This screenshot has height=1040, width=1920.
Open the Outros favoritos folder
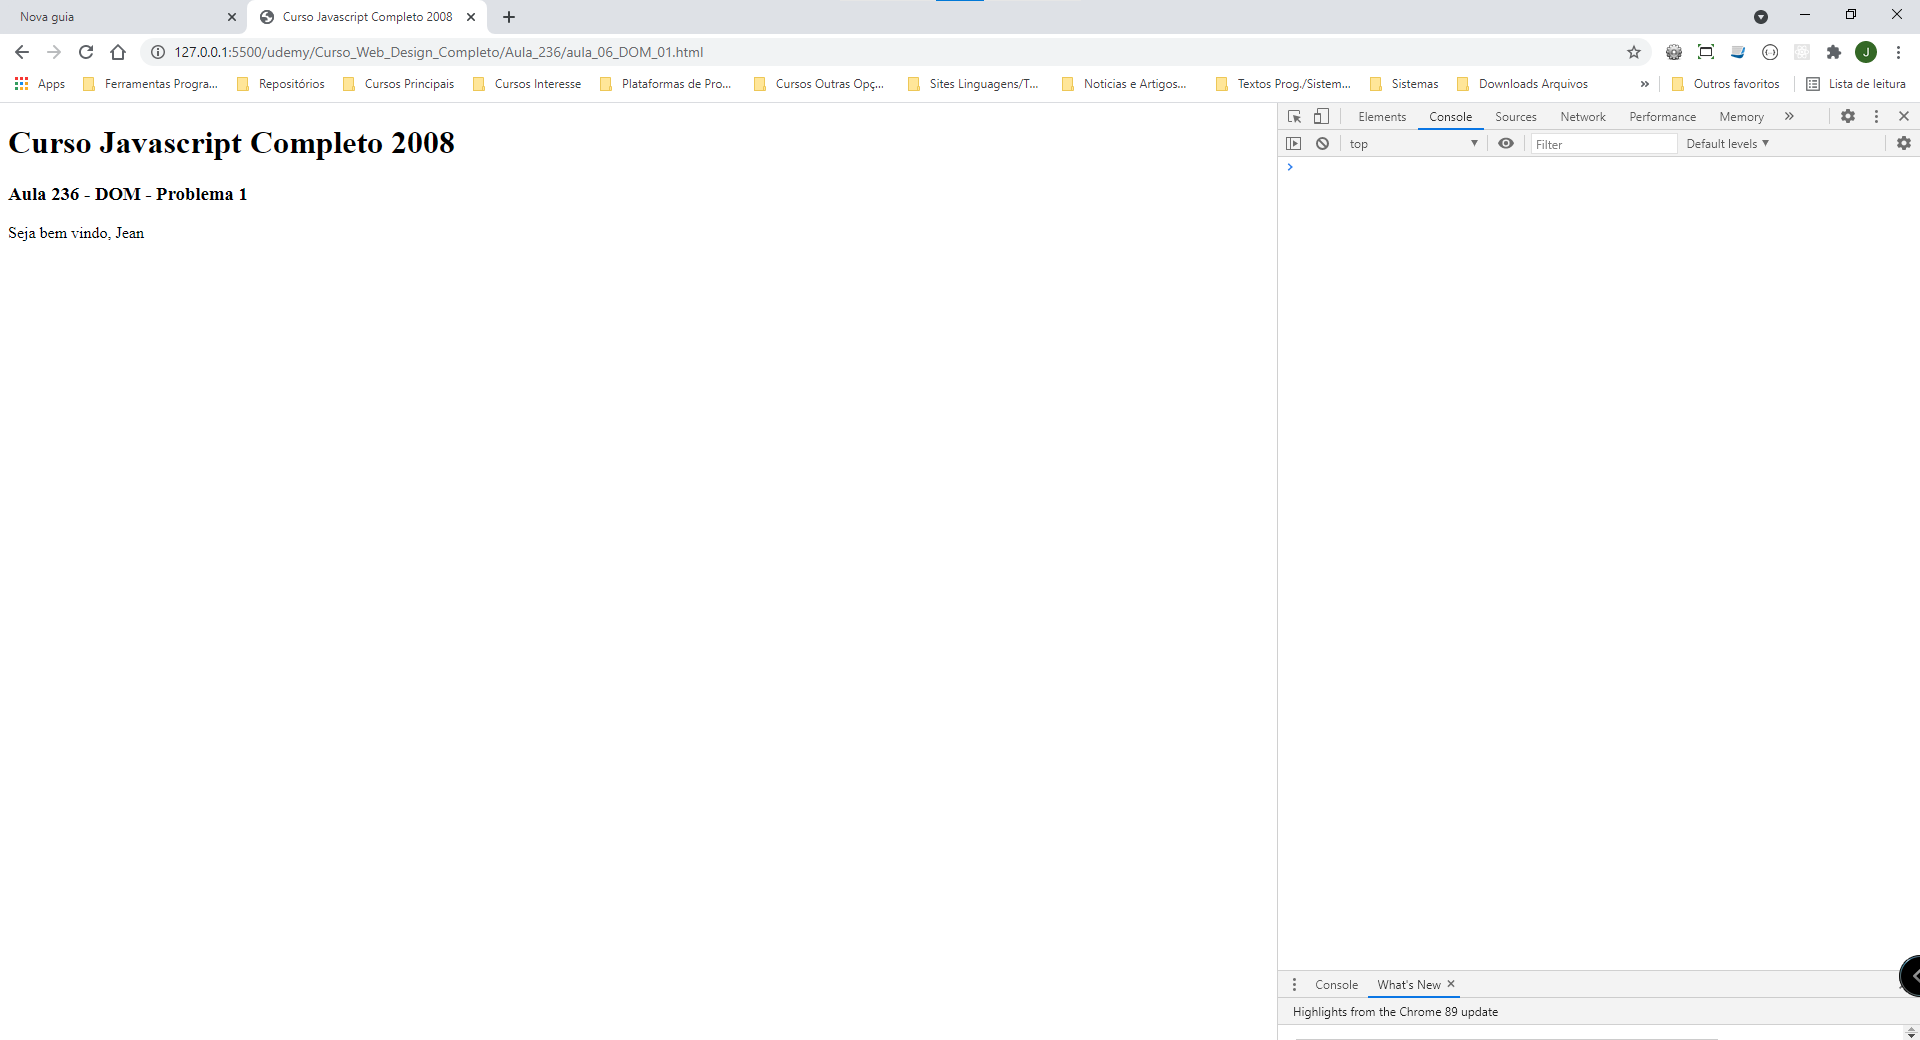click(1726, 84)
